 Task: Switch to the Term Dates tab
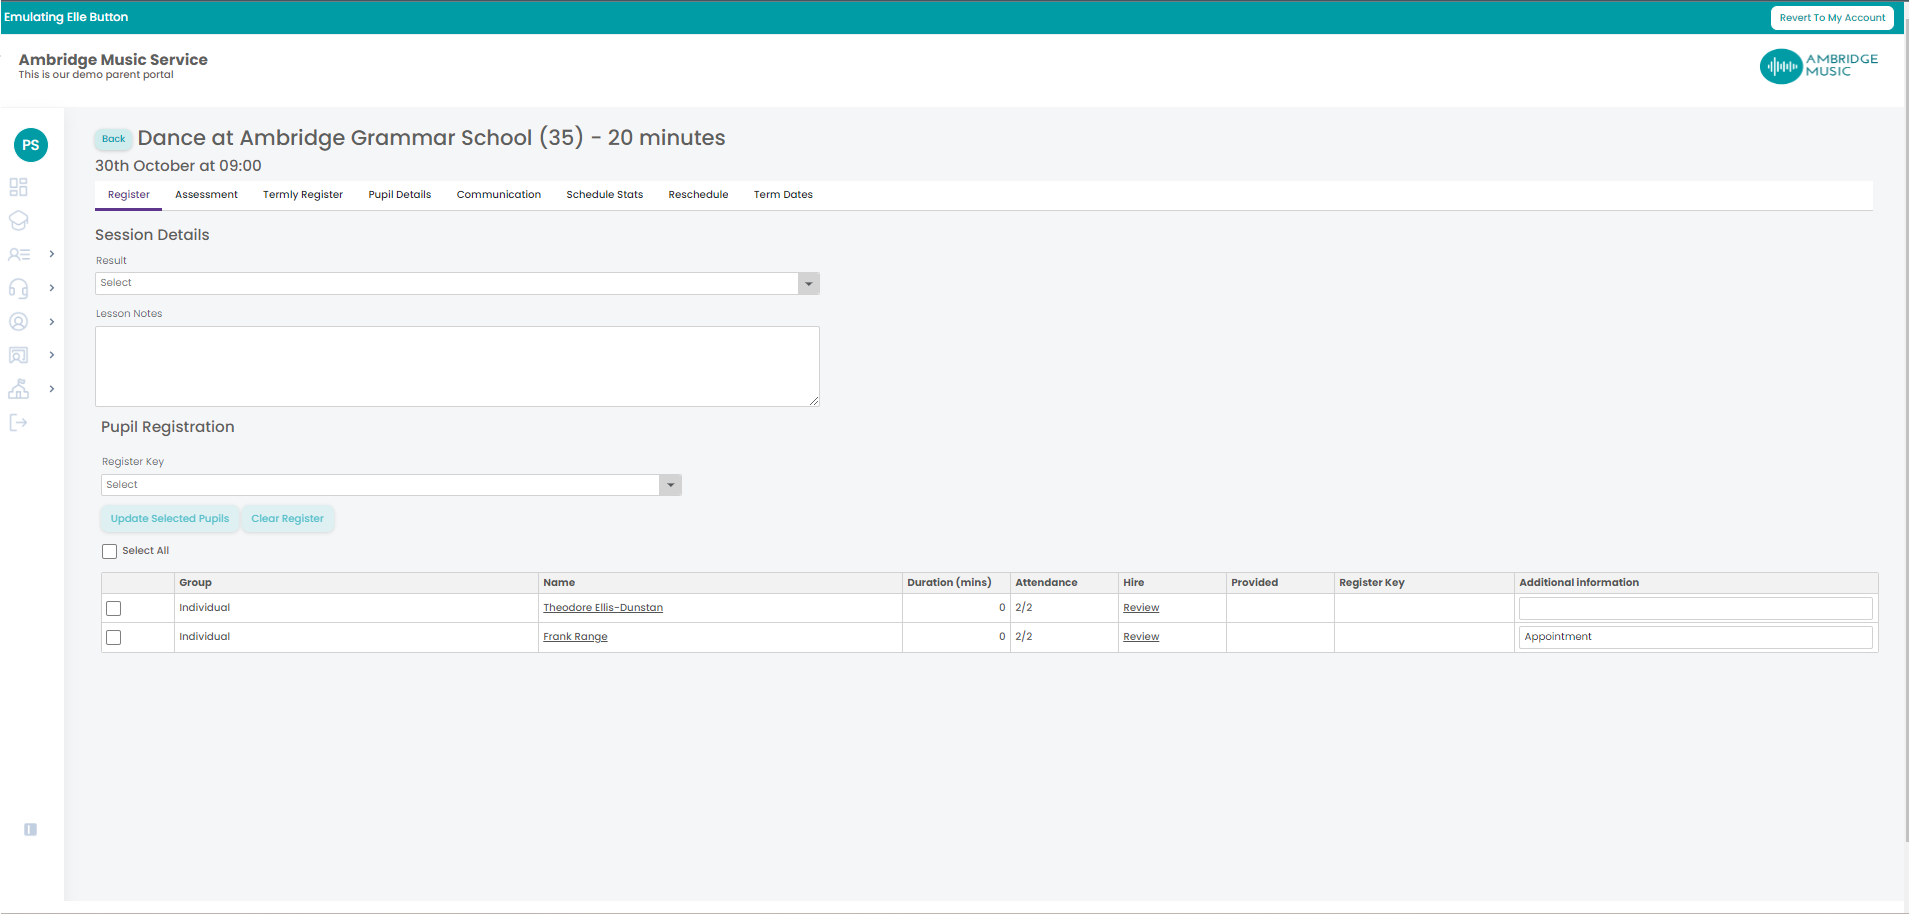pyautogui.click(x=783, y=195)
